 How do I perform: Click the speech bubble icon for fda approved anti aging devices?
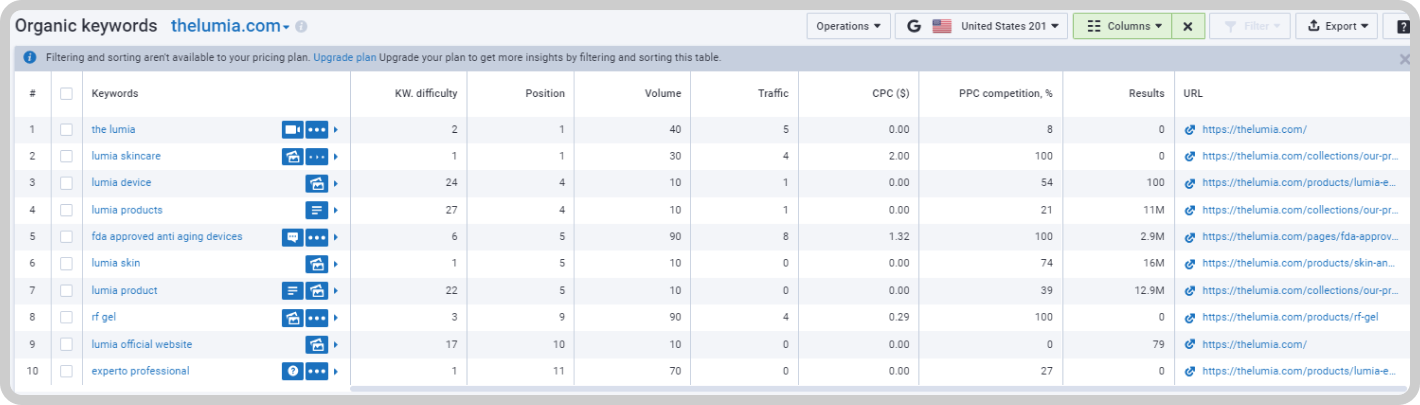click(292, 237)
